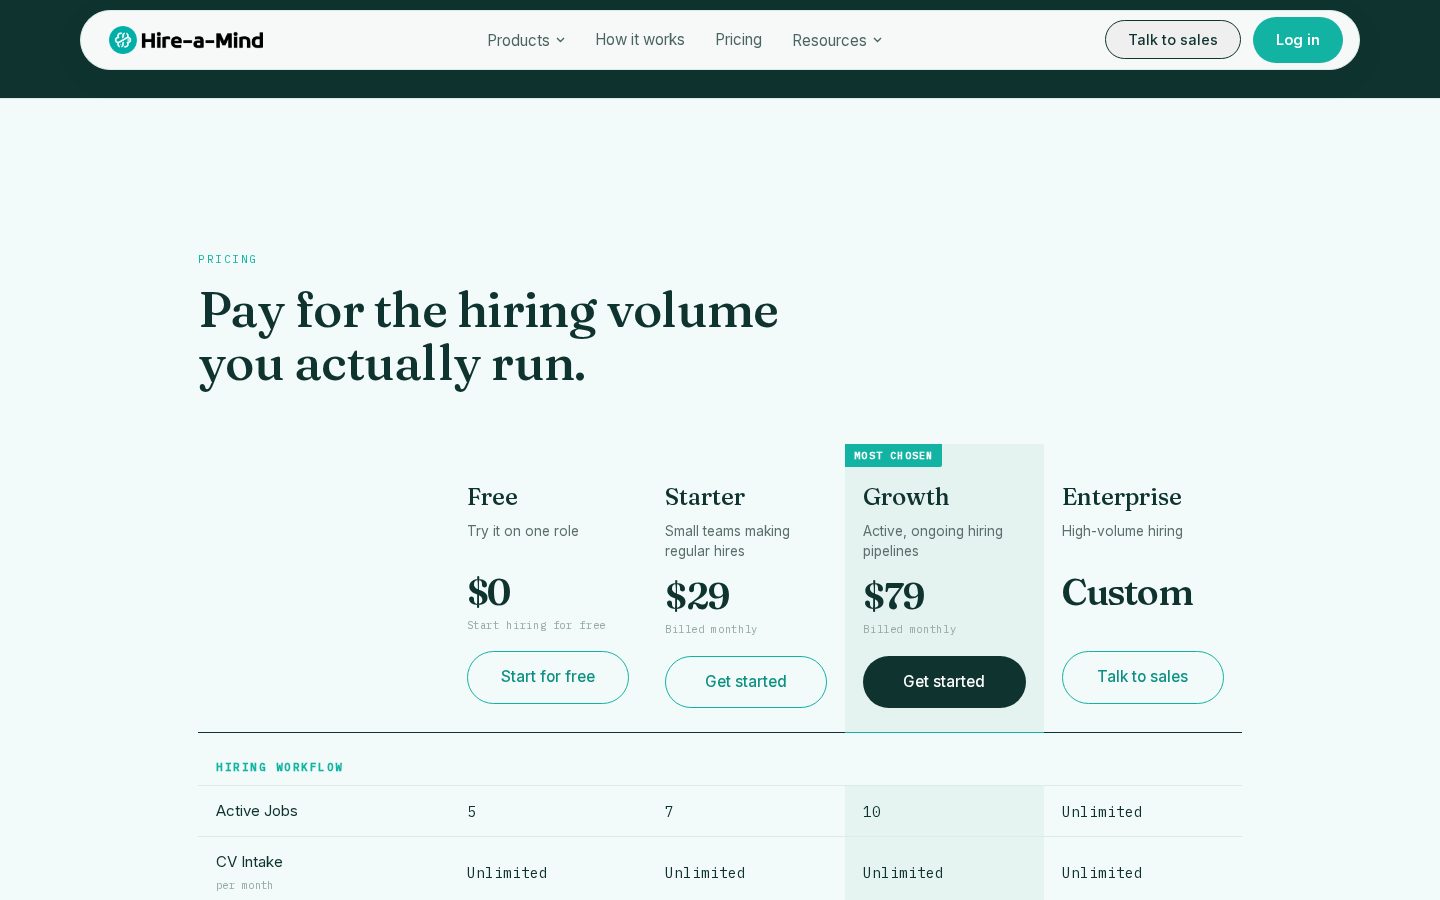Viewport: 1440px width, 900px height.
Task: Click Get started under Starter plan
Action: click(x=746, y=682)
